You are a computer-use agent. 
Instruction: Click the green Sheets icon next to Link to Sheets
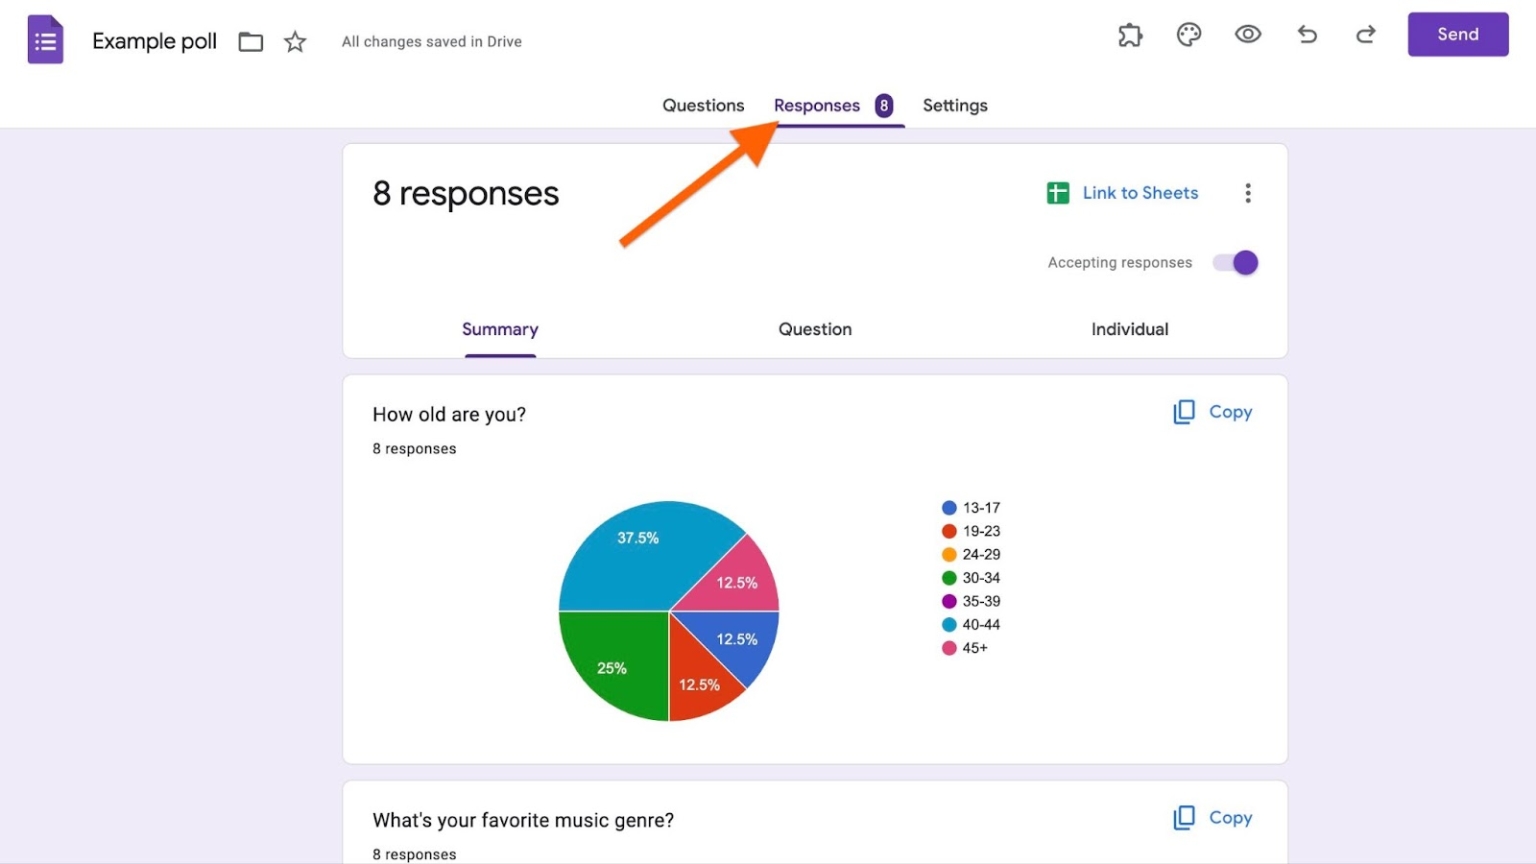pos(1057,192)
